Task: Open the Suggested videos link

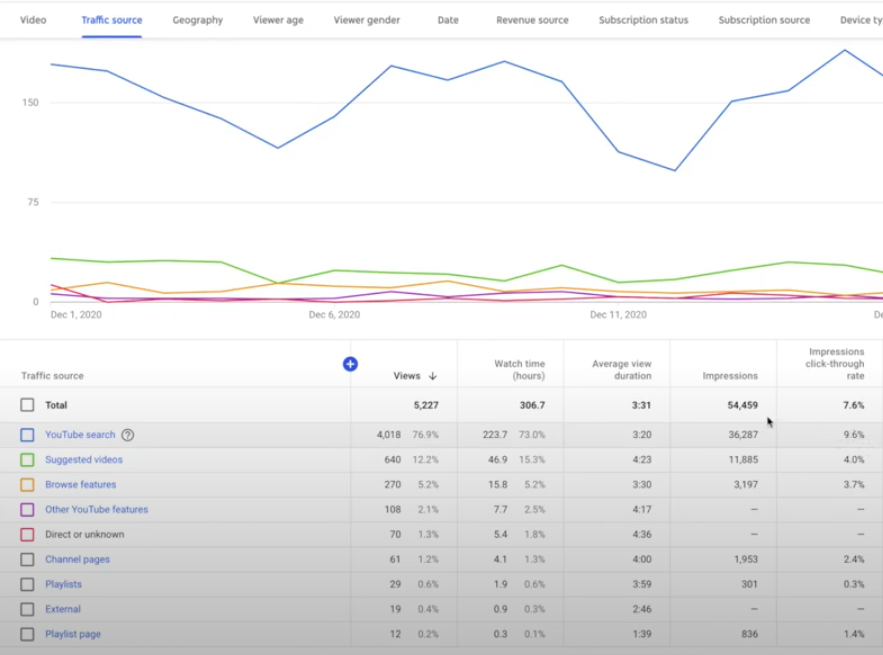Action: click(x=84, y=460)
